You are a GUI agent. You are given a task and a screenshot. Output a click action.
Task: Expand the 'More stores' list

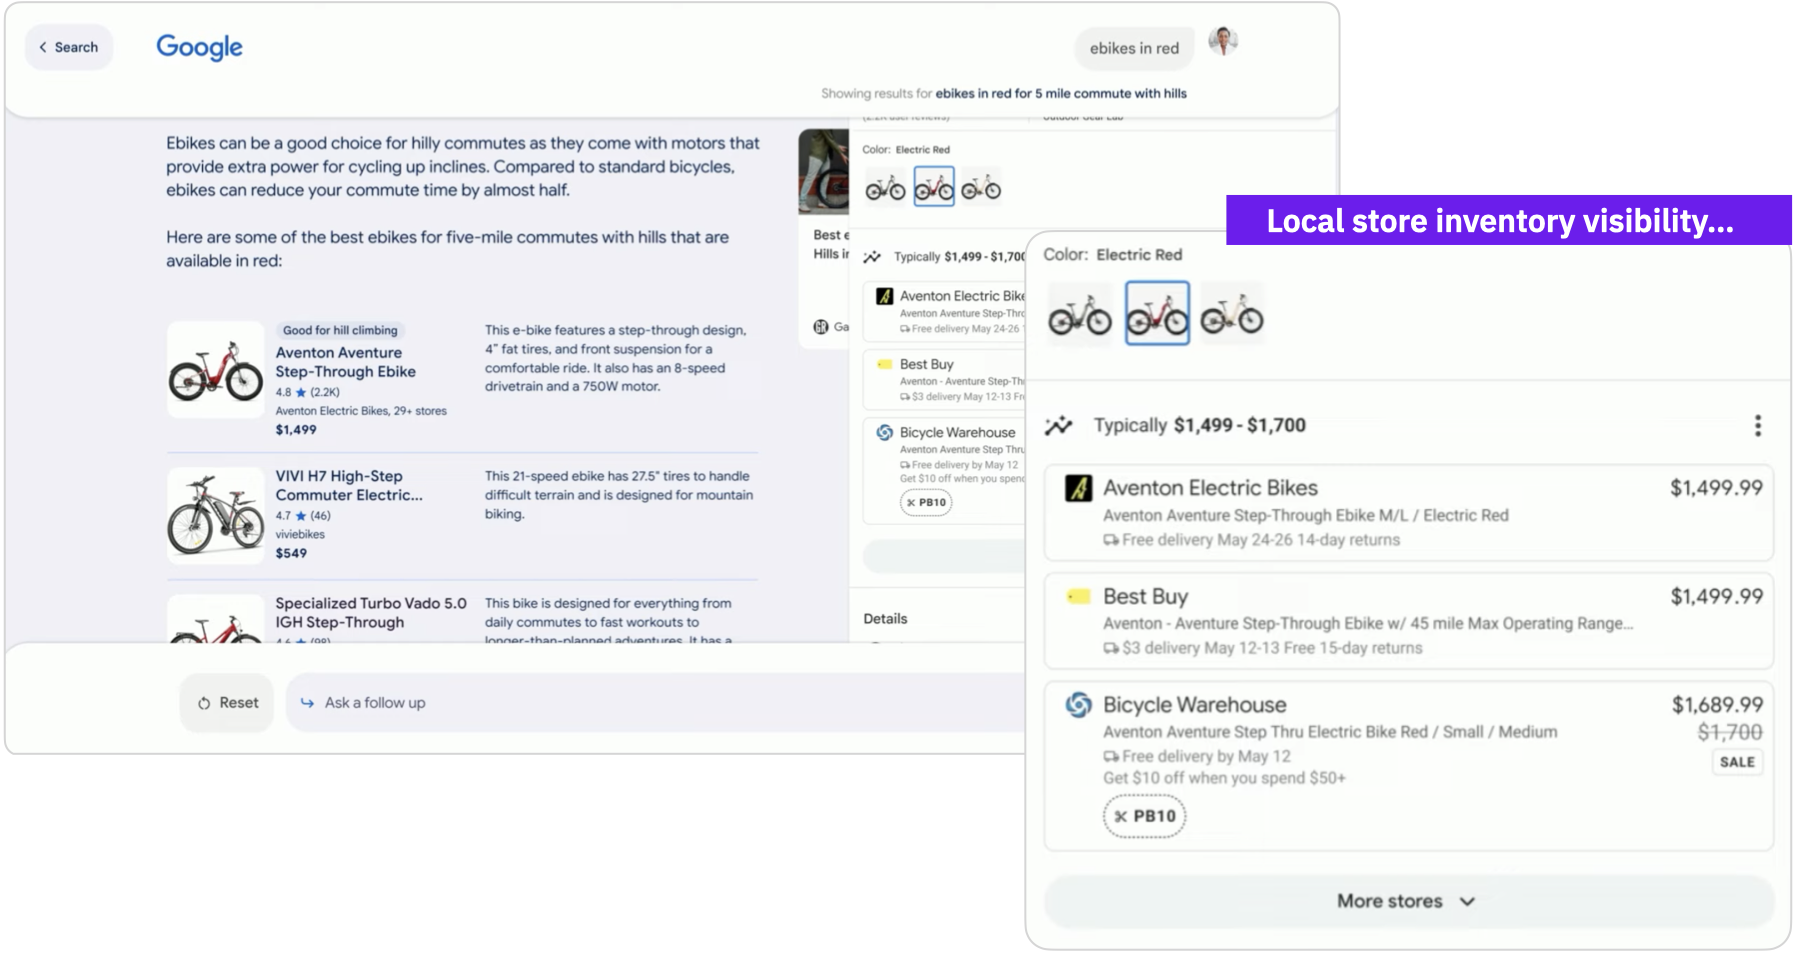coord(1408,901)
